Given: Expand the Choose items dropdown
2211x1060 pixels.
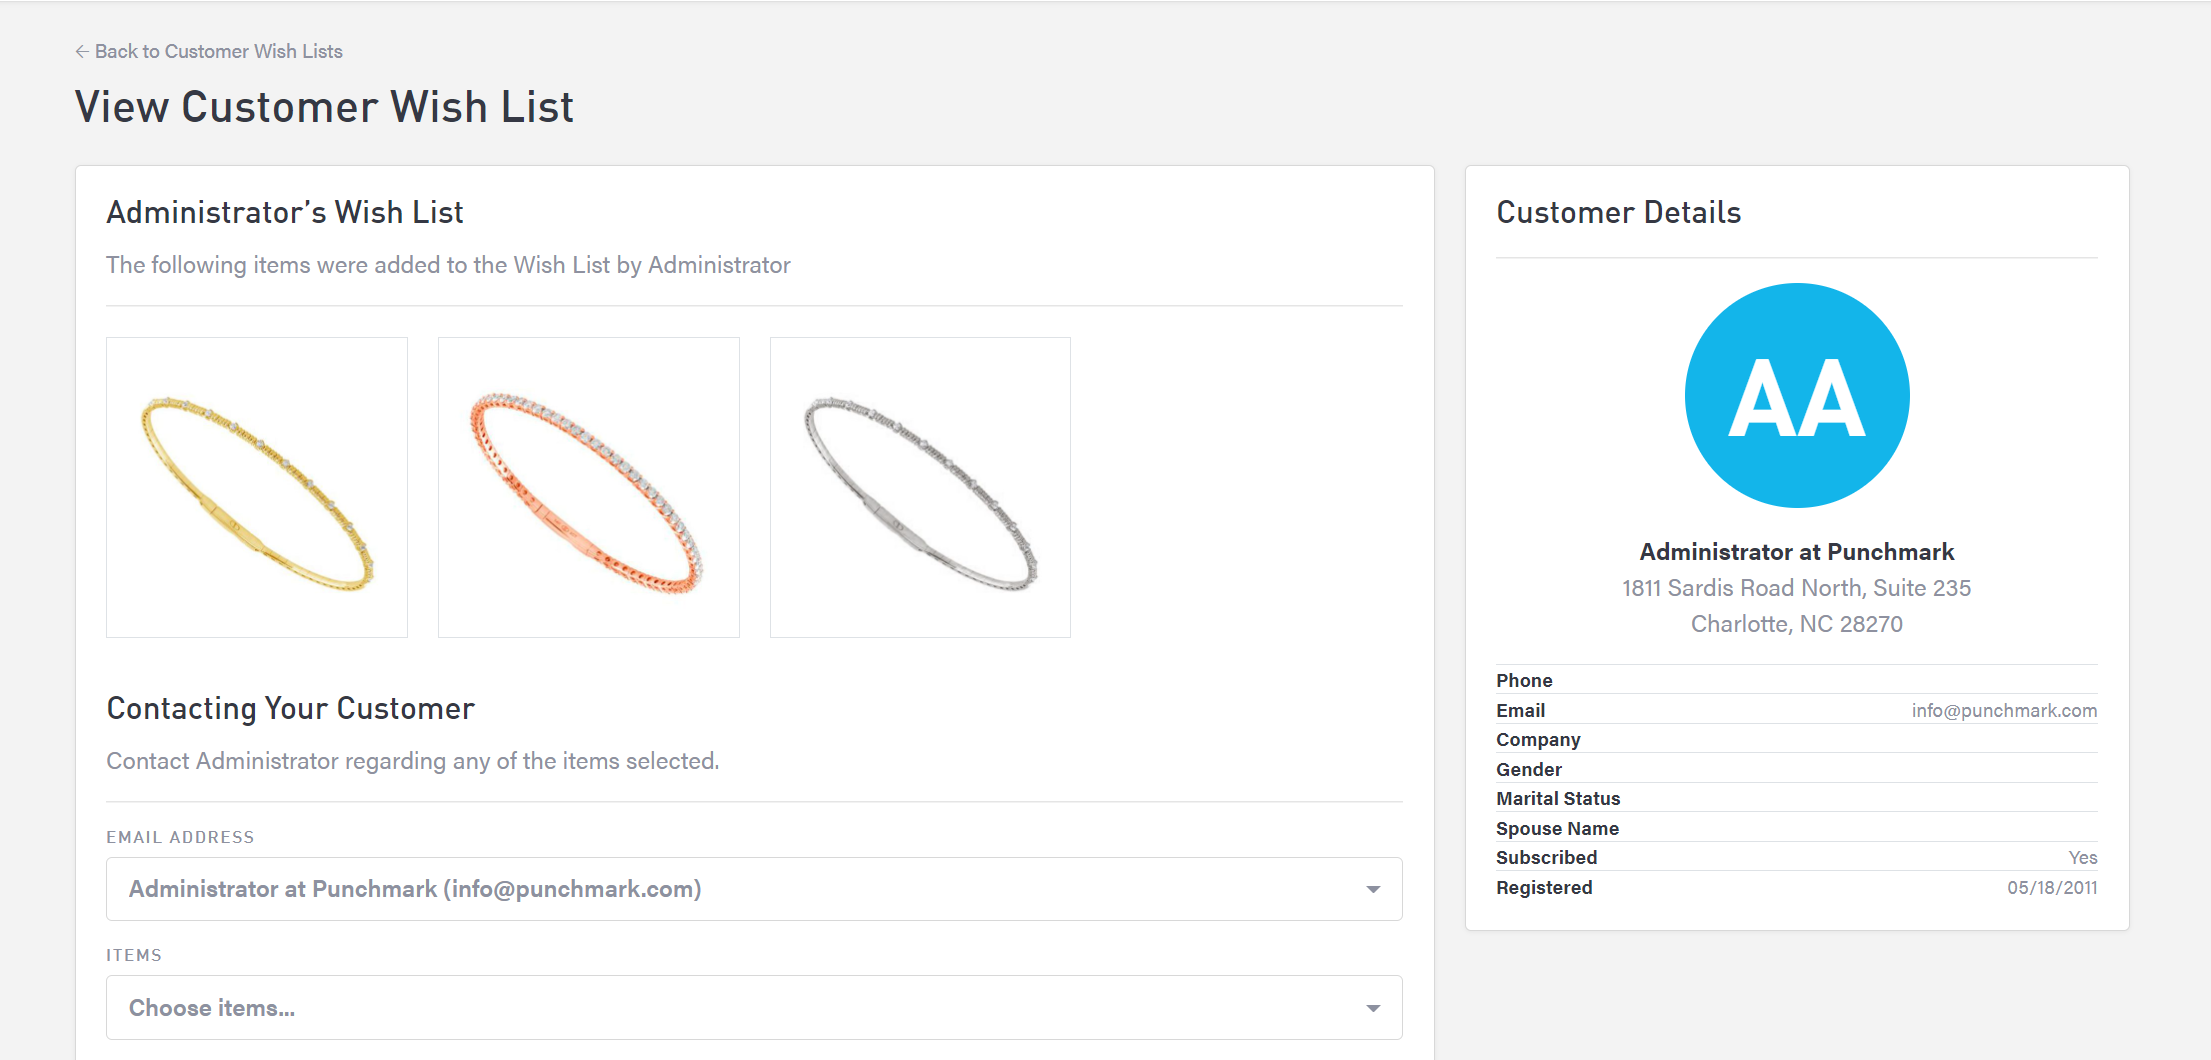Looking at the screenshot, I should pos(740,1008).
